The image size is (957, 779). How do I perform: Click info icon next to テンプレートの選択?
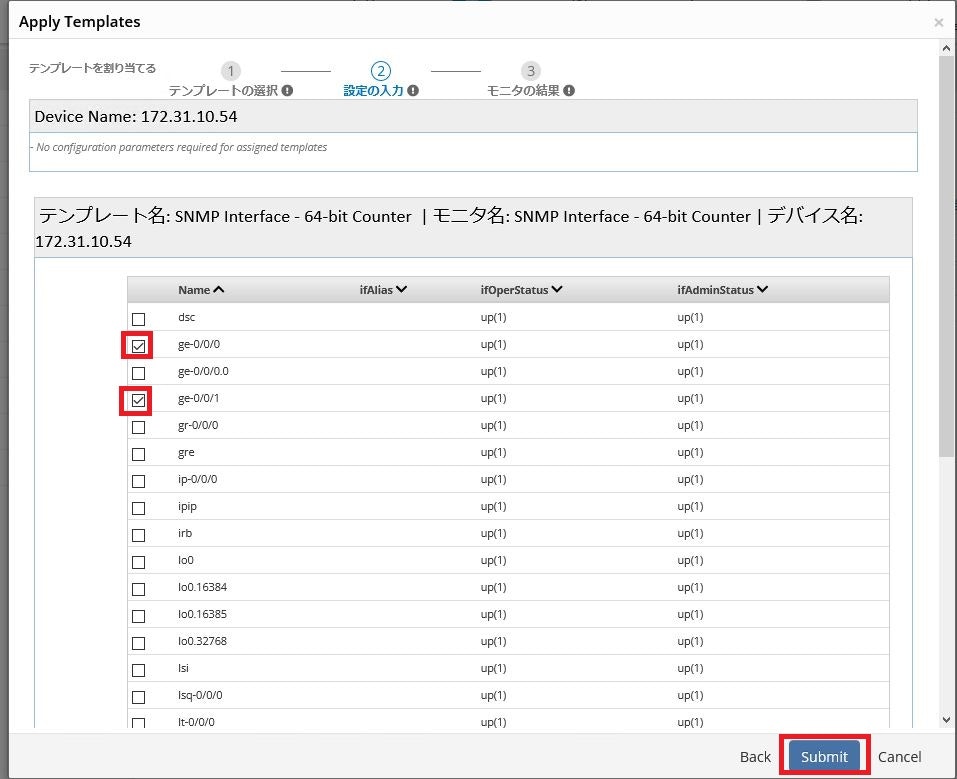[287, 90]
